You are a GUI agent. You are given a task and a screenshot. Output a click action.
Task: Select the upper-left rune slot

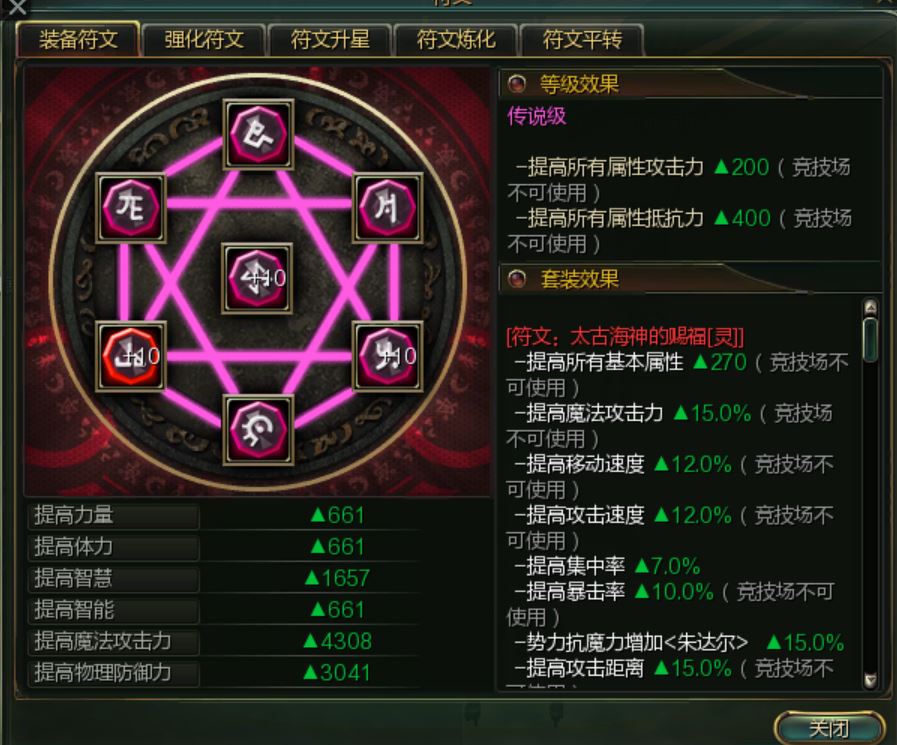coord(131,208)
